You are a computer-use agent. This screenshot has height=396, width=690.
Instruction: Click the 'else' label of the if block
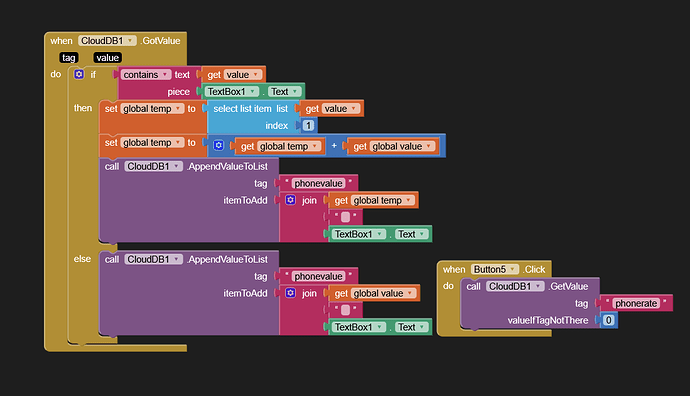click(82, 259)
